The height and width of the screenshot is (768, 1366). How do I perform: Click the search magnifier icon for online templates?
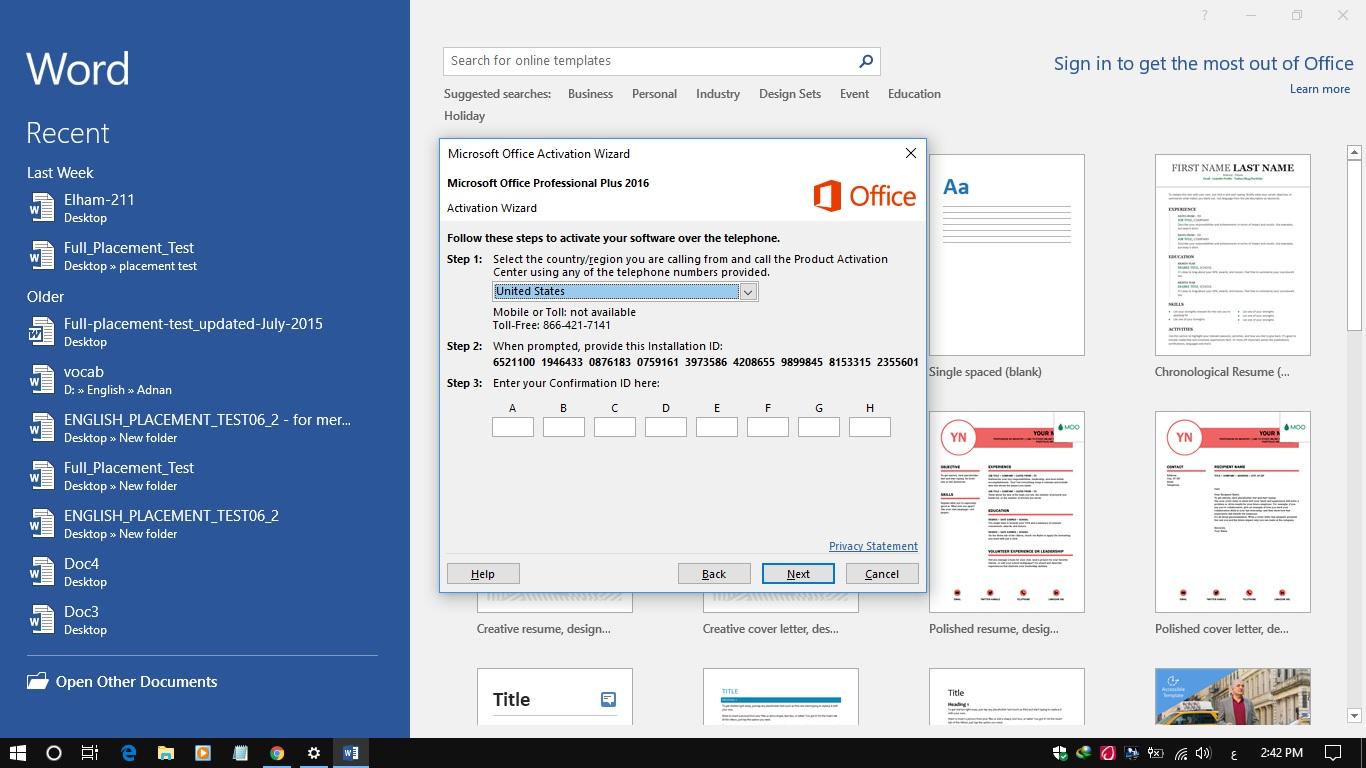click(x=866, y=61)
